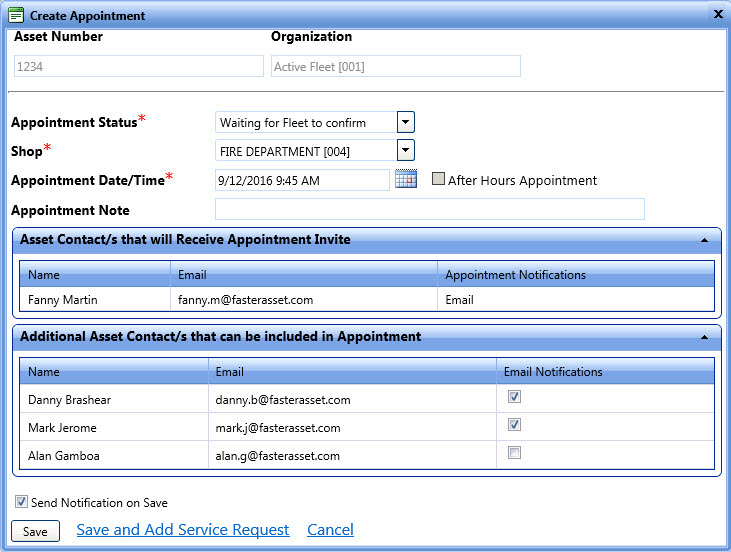Click the After Hours Appointment label

click(522, 180)
